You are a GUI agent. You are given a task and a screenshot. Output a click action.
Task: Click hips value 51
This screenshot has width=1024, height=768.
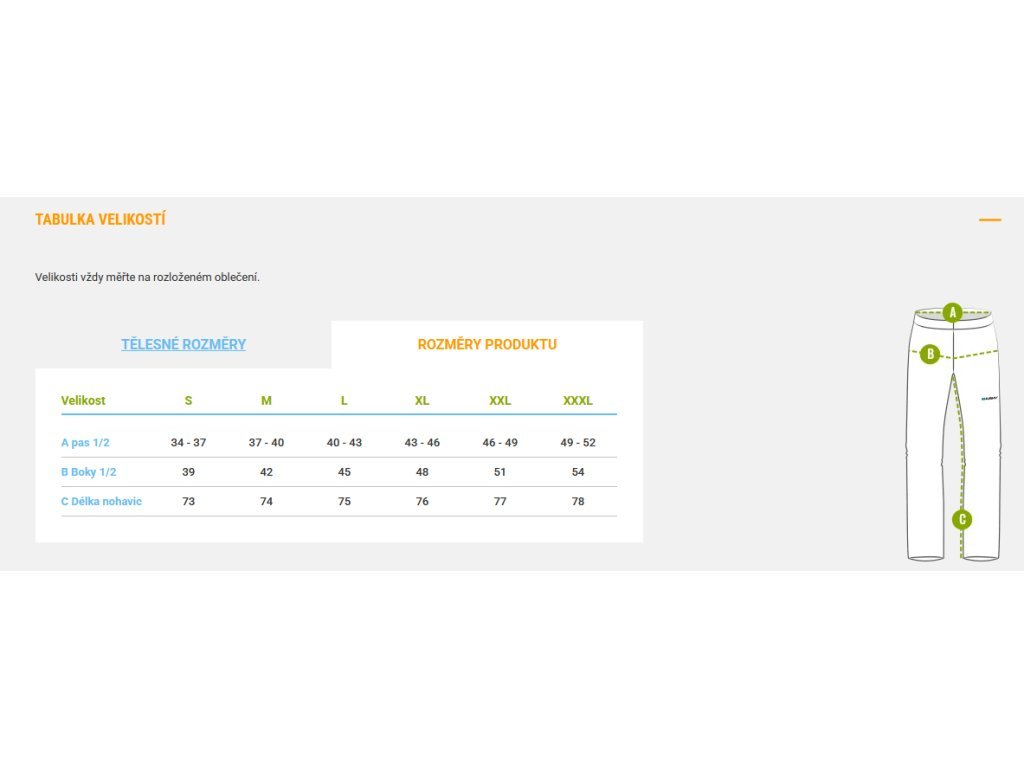pos(500,472)
